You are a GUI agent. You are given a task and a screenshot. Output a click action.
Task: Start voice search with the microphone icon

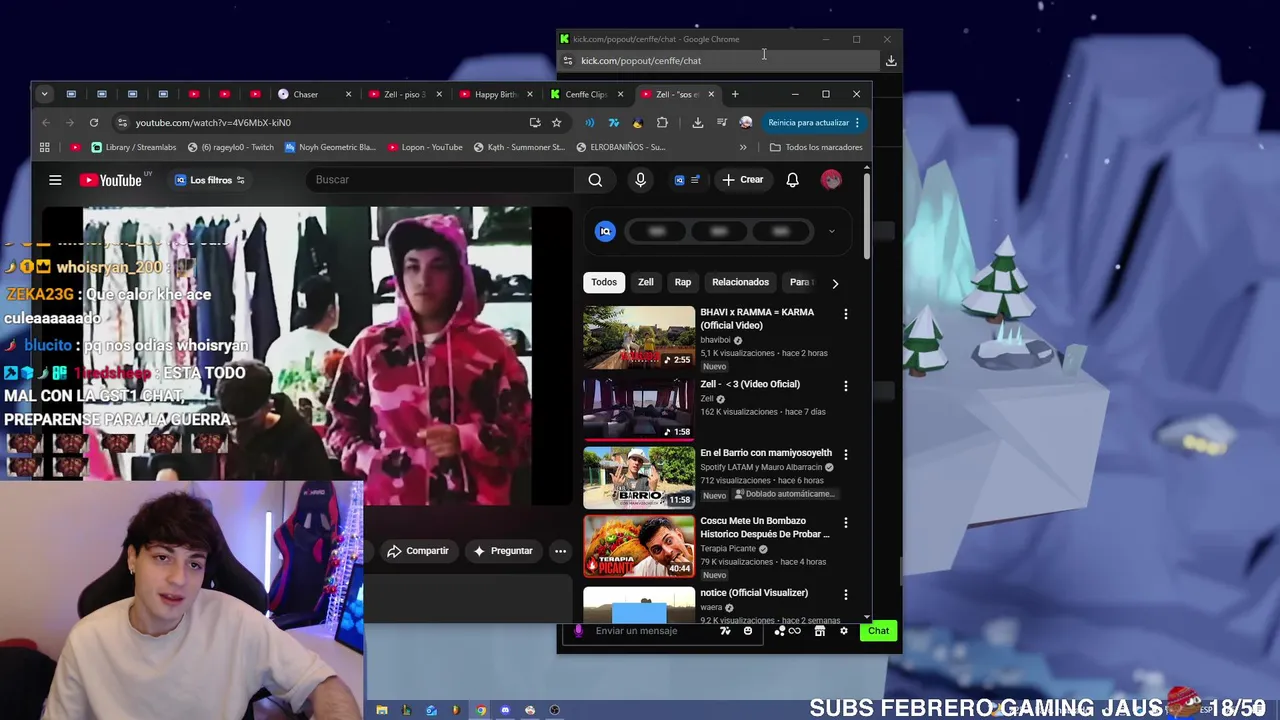640,180
